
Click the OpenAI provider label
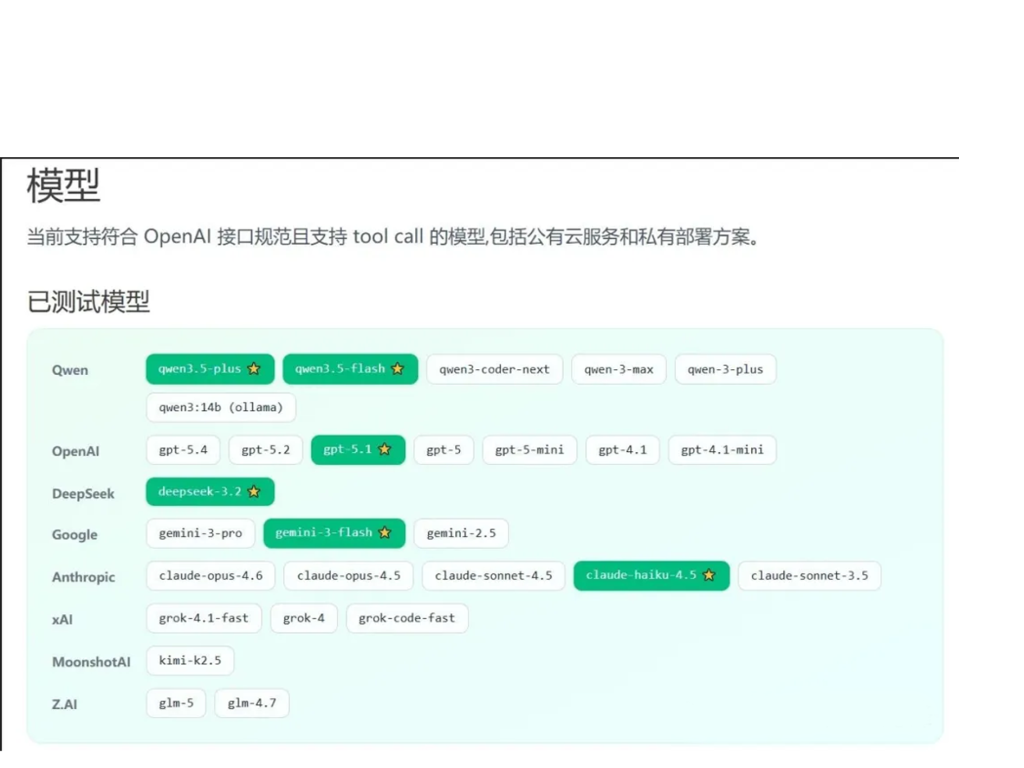click(x=76, y=451)
